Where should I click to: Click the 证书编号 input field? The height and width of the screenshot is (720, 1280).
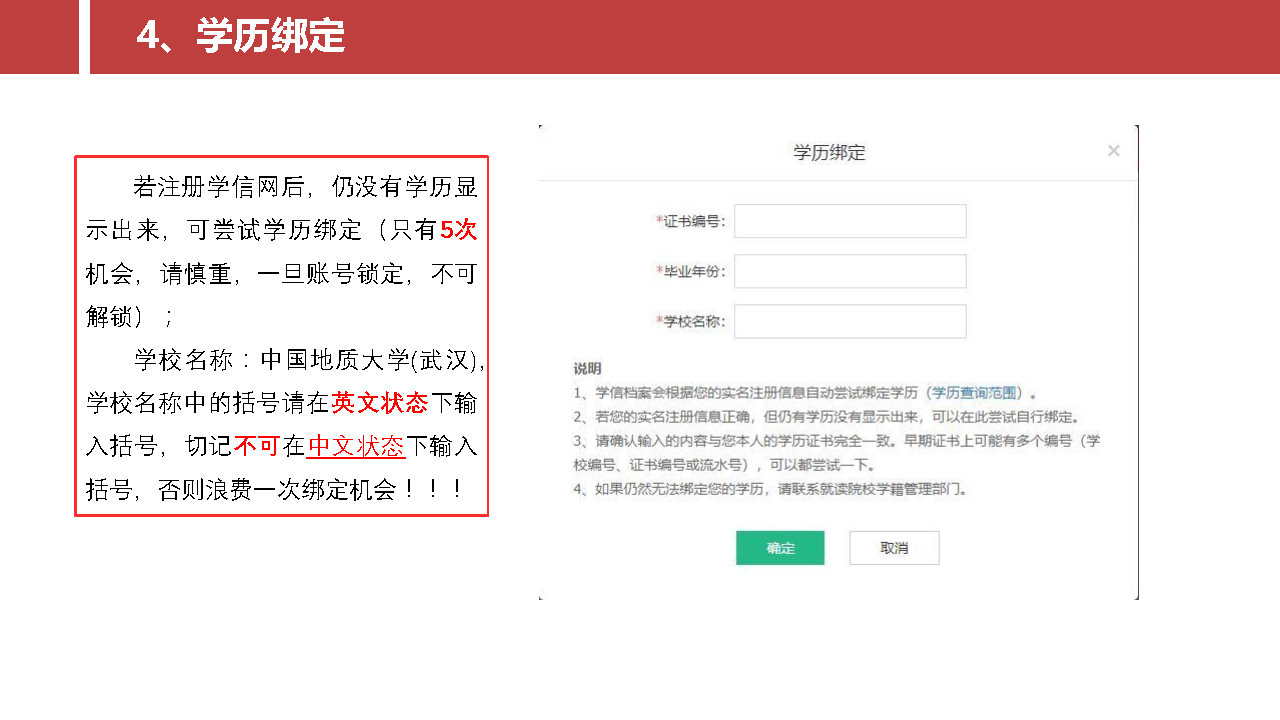click(850, 221)
